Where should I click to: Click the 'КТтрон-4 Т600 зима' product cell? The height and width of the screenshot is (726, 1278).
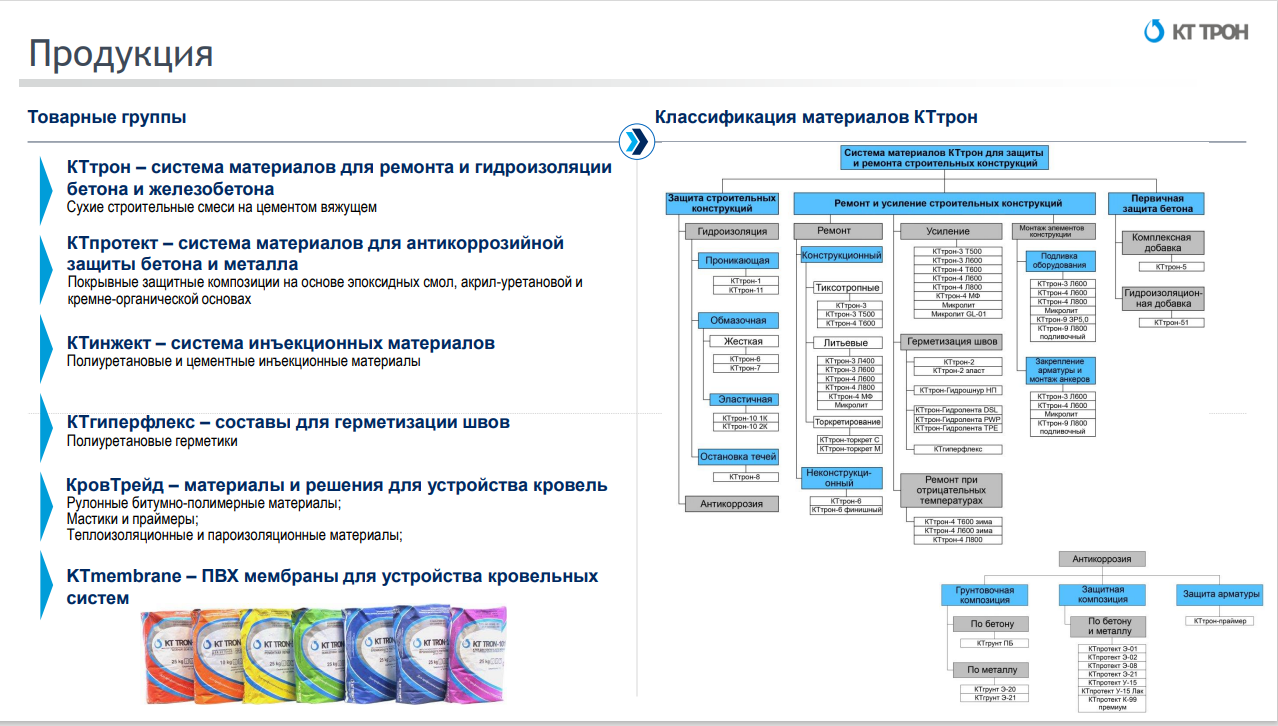tap(959, 522)
